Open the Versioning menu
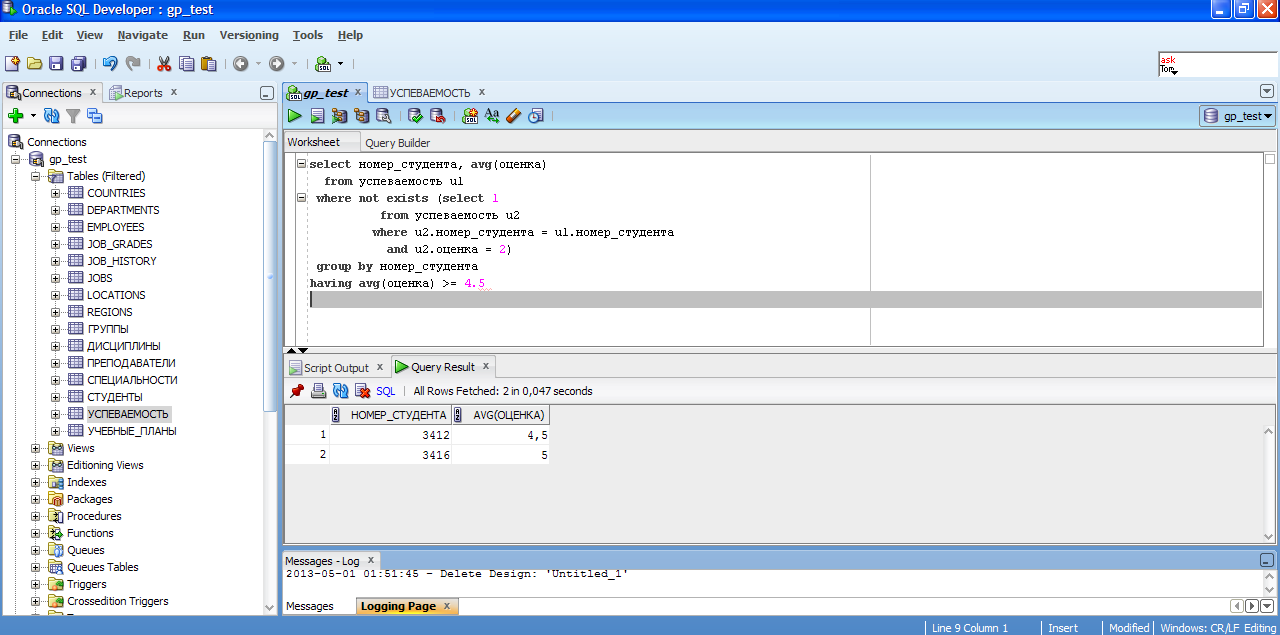Screen dimensions: 1280x635 (249, 35)
